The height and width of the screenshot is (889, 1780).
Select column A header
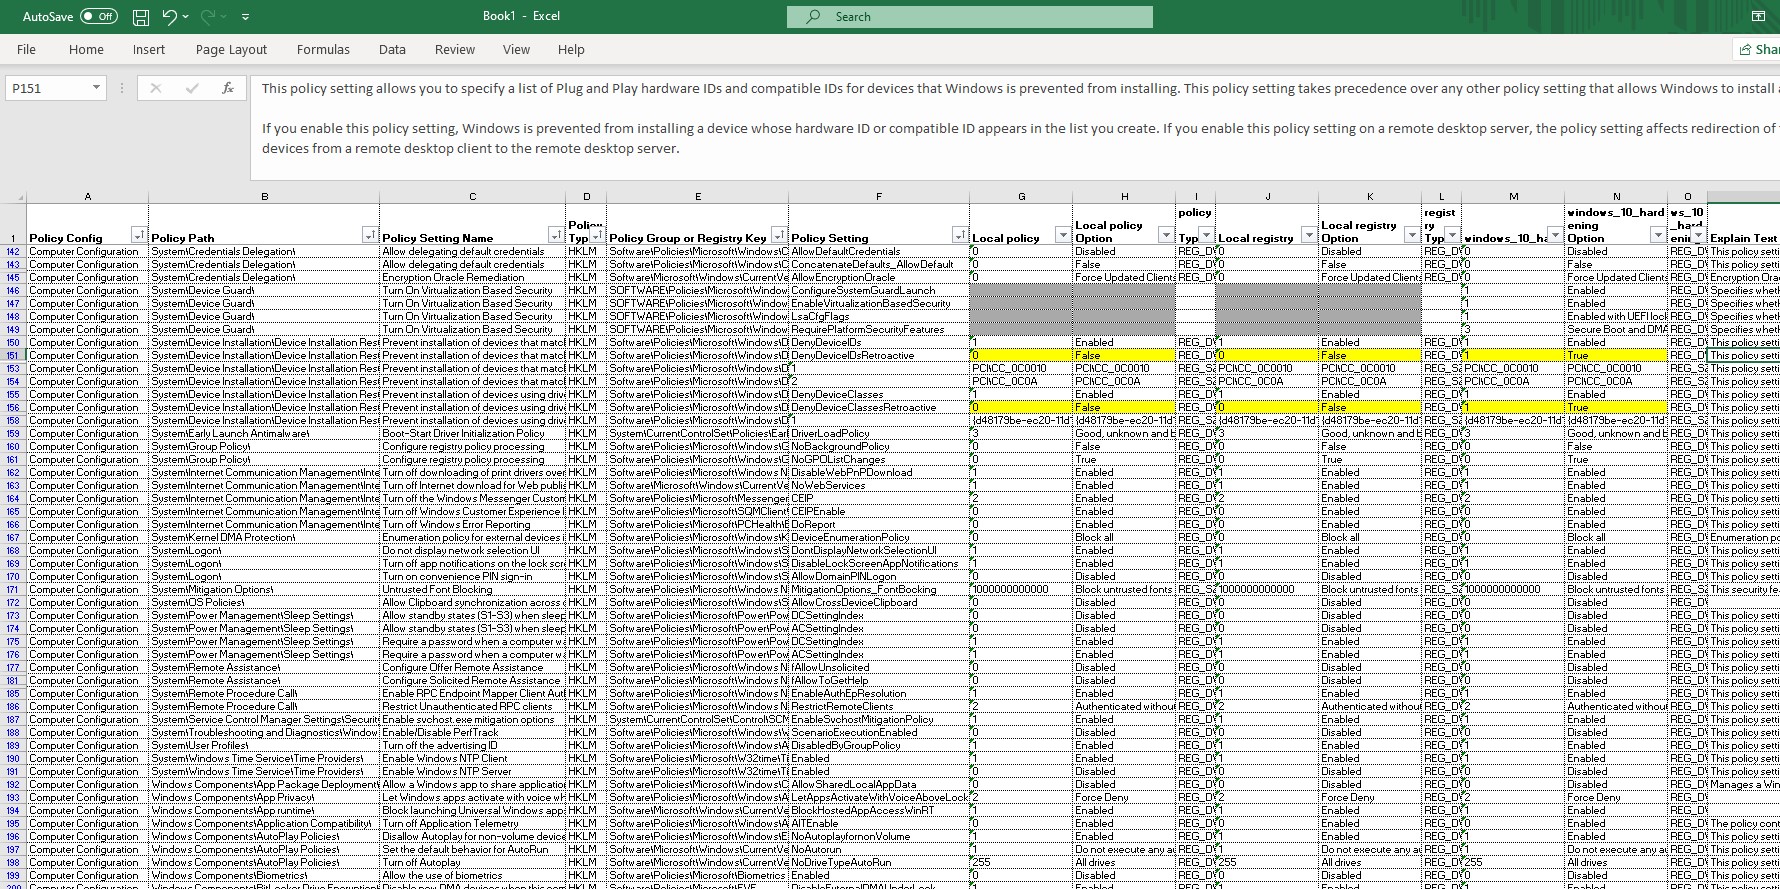pyautogui.click(x=88, y=196)
